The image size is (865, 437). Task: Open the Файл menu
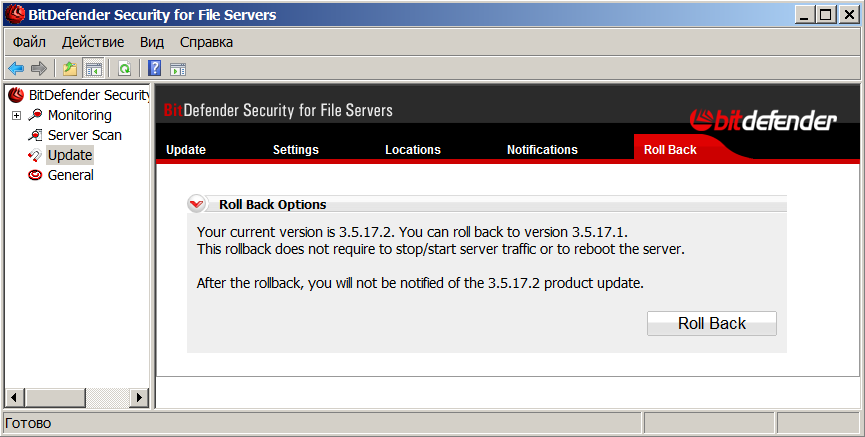tap(30, 42)
